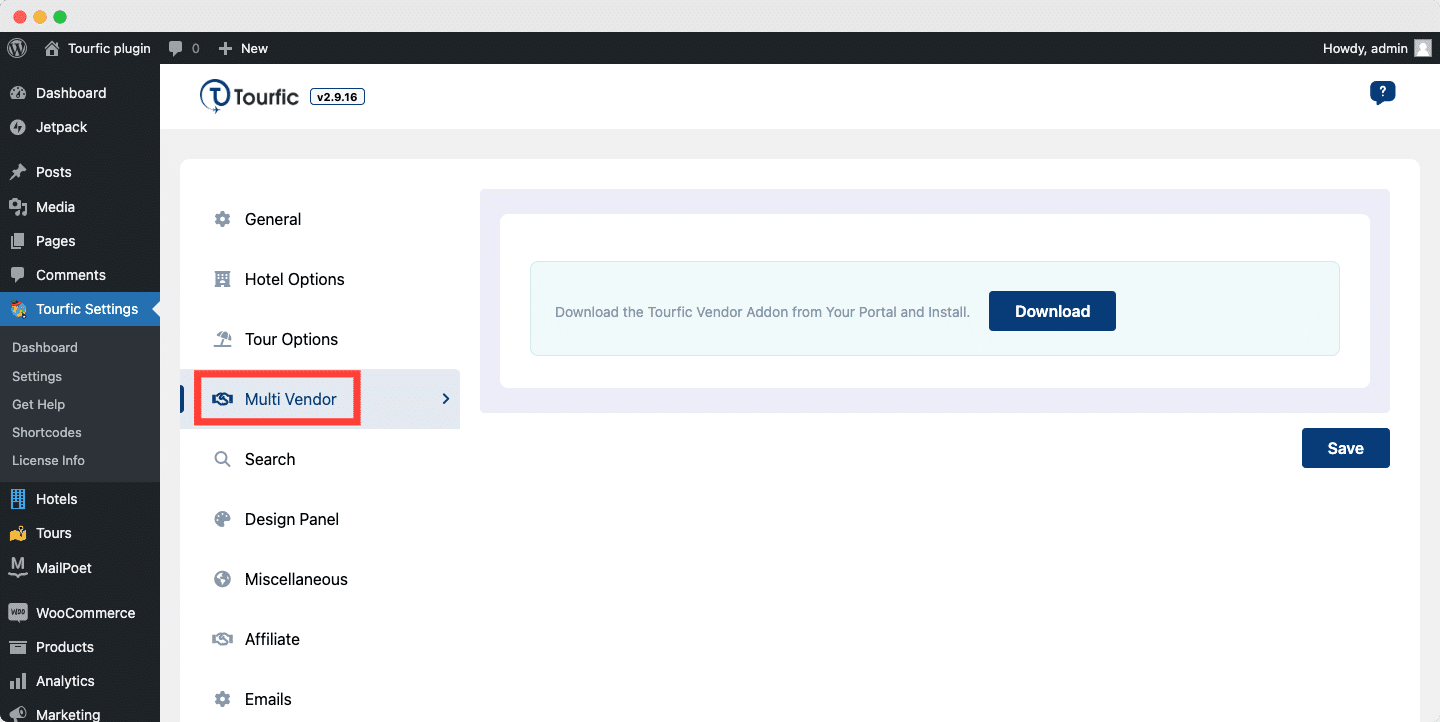Open the admin user avatar
Screen dimensions: 1440x722
tap(1422, 48)
